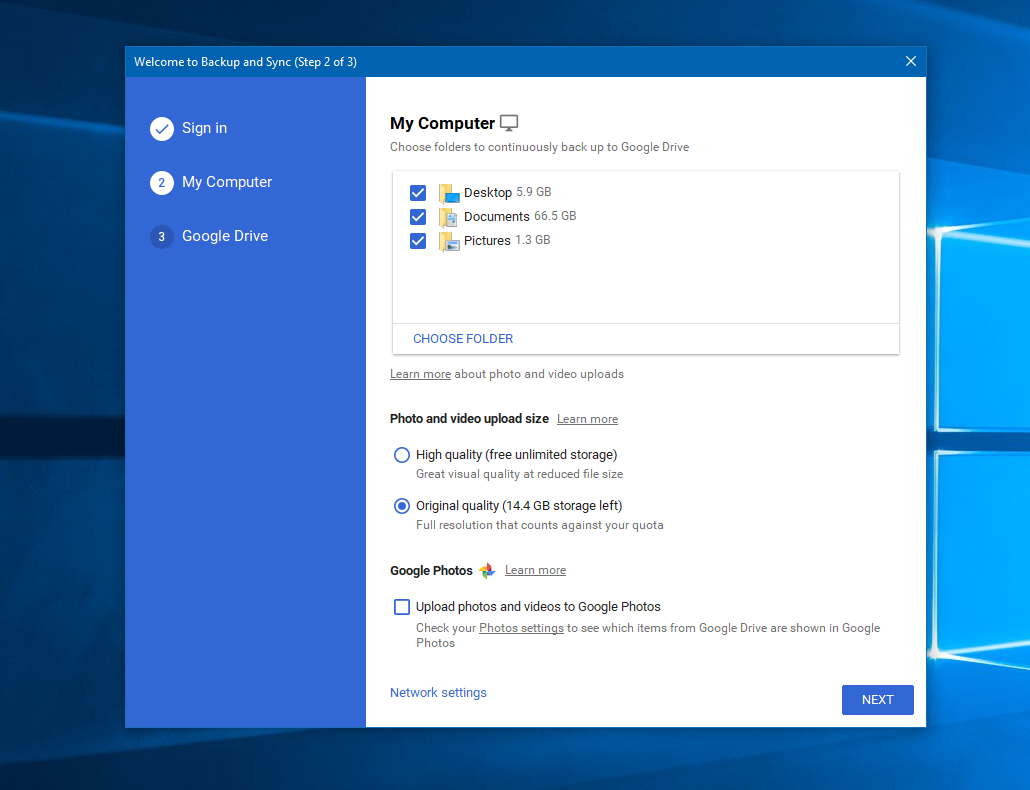Screen dimensions: 1030x790
Task: Click the Google Photos pinwheel icon
Action: pos(487,570)
